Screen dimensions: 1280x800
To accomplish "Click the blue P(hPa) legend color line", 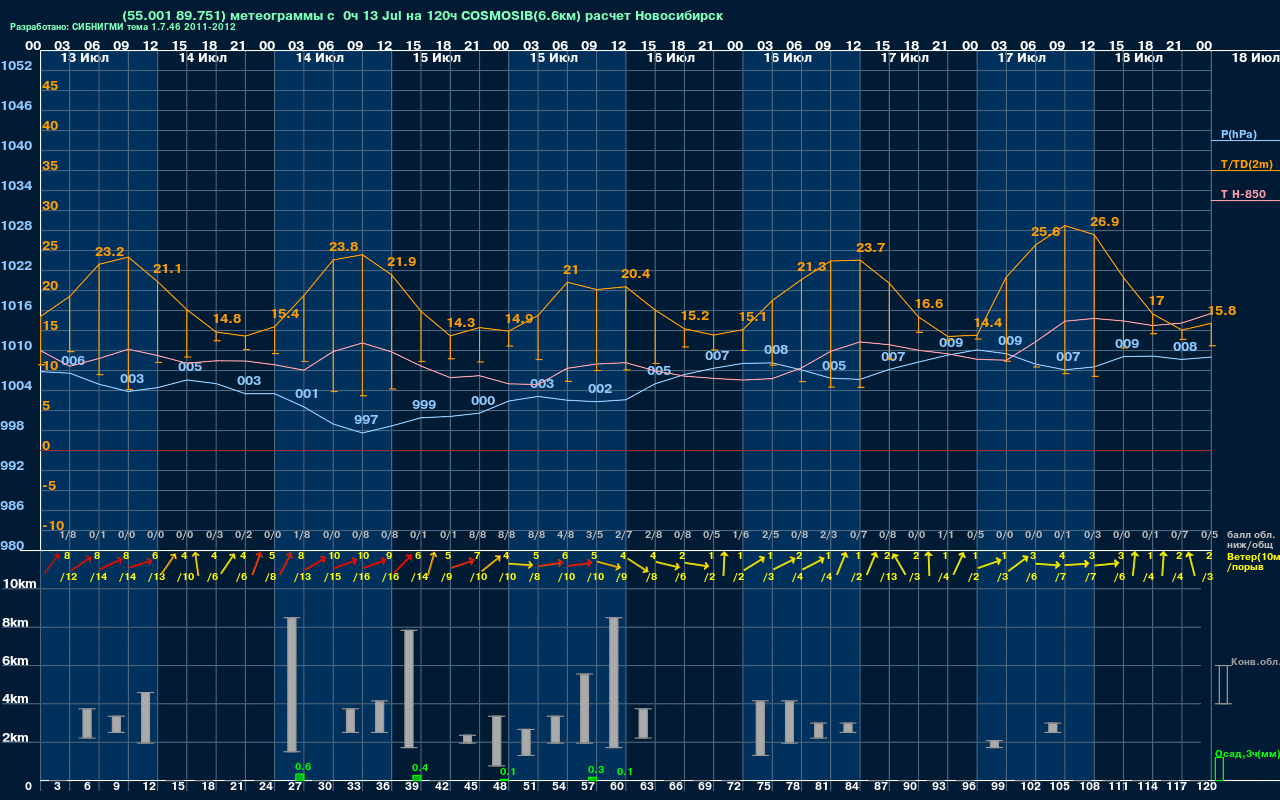I will [x=1246, y=141].
